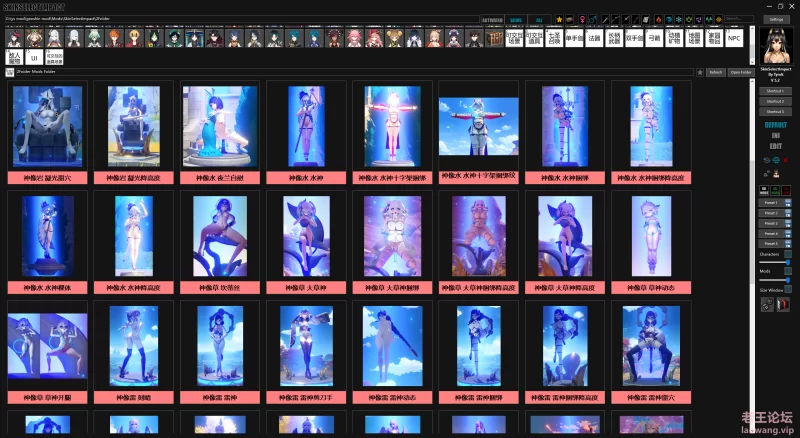Click the character figure icon in sidebar

[x=776, y=174]
